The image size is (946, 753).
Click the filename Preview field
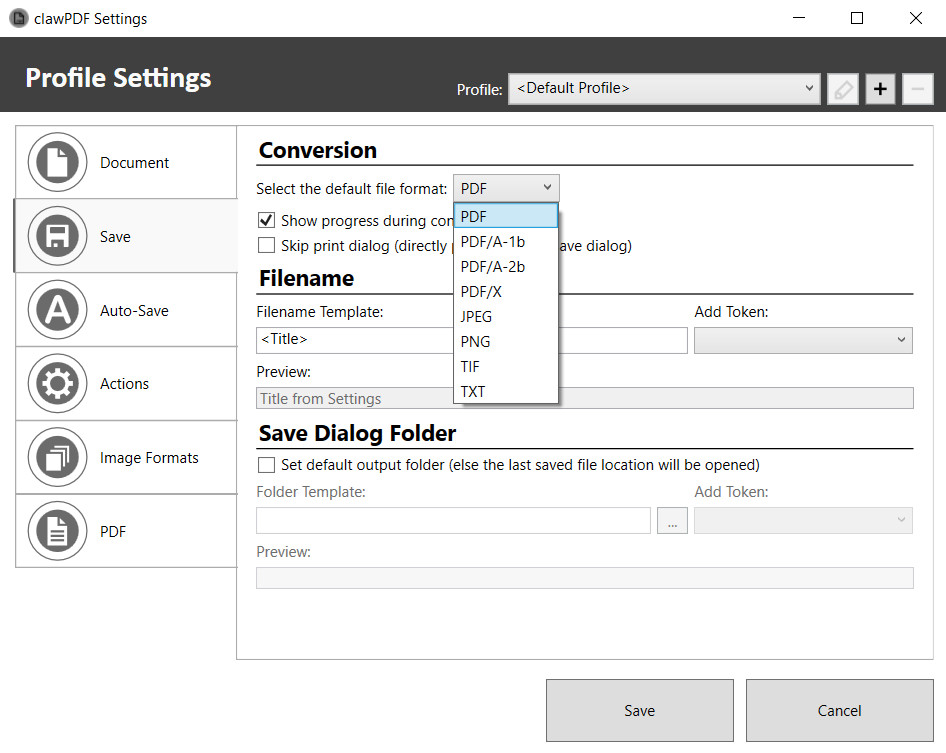(585, 398)
